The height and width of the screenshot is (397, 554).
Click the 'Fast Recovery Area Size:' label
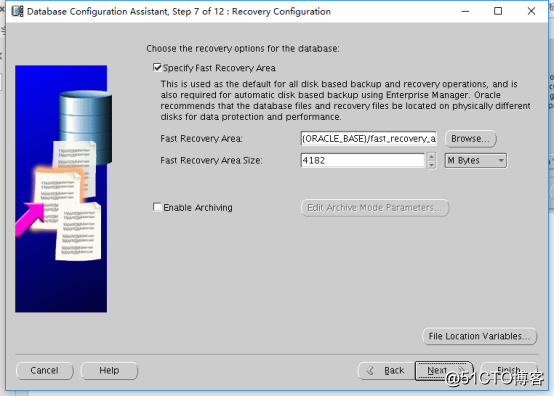[x=211, y=160]
